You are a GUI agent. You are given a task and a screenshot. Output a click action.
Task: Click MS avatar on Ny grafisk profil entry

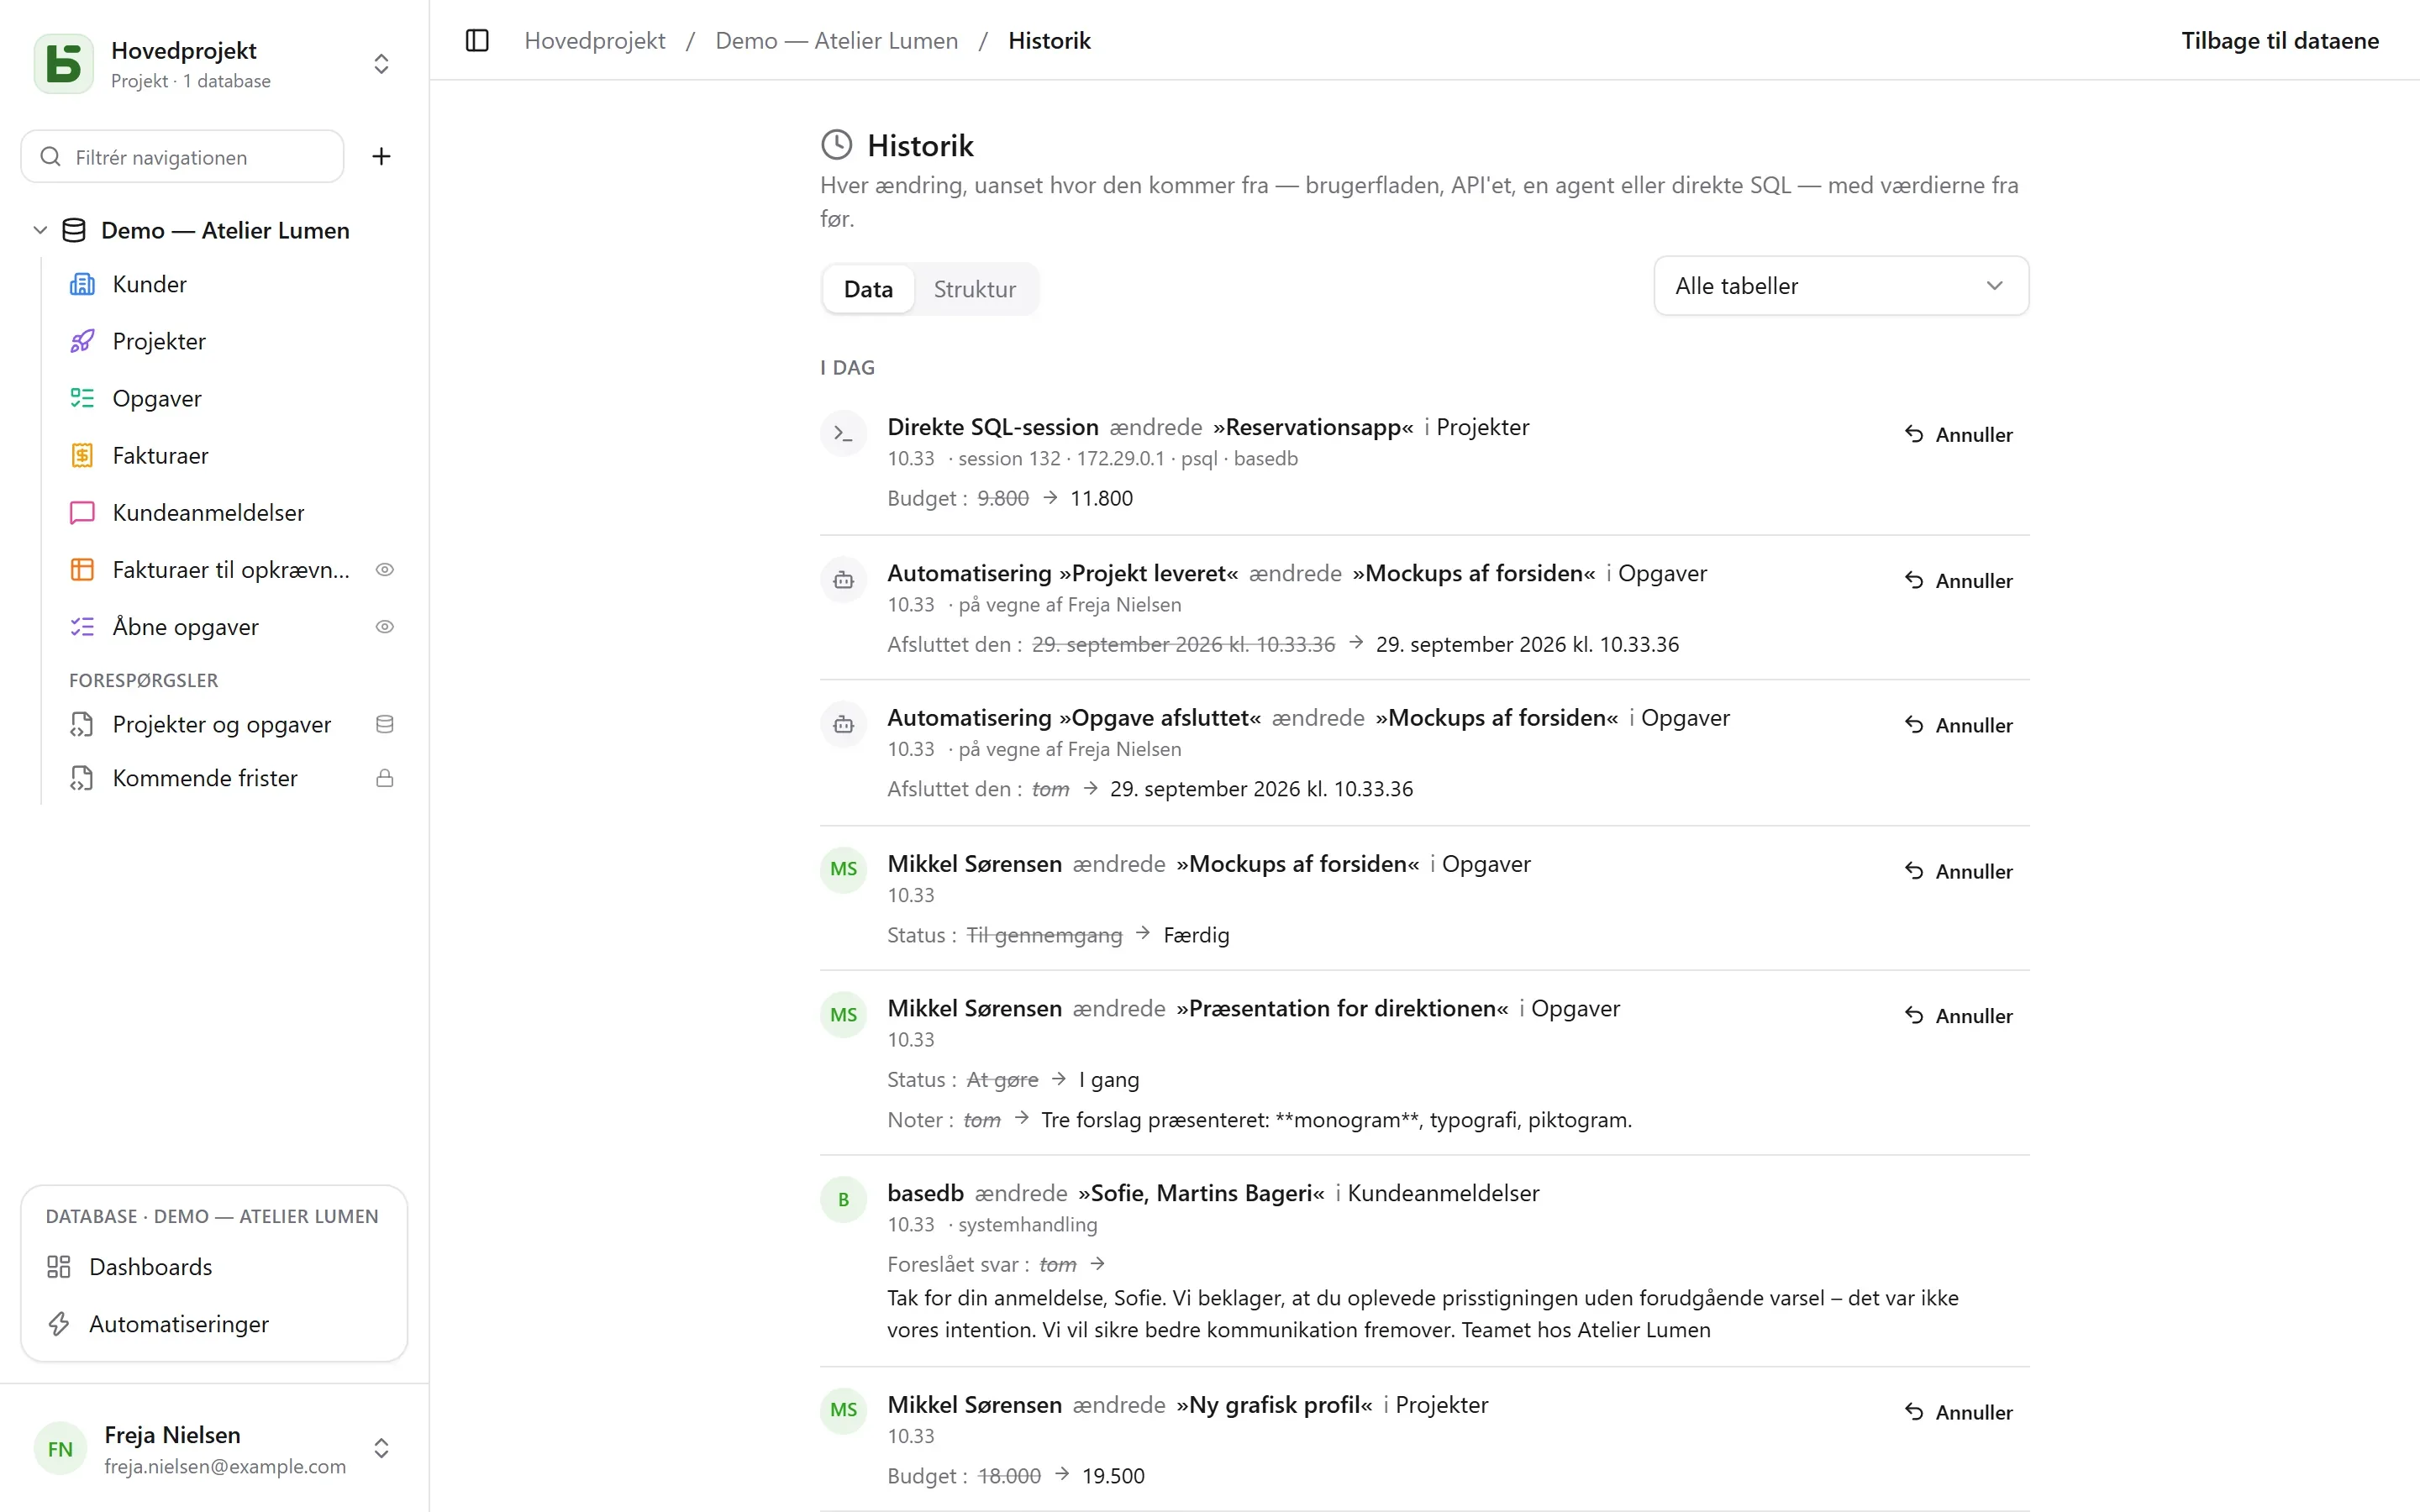tap(843, 1410)
